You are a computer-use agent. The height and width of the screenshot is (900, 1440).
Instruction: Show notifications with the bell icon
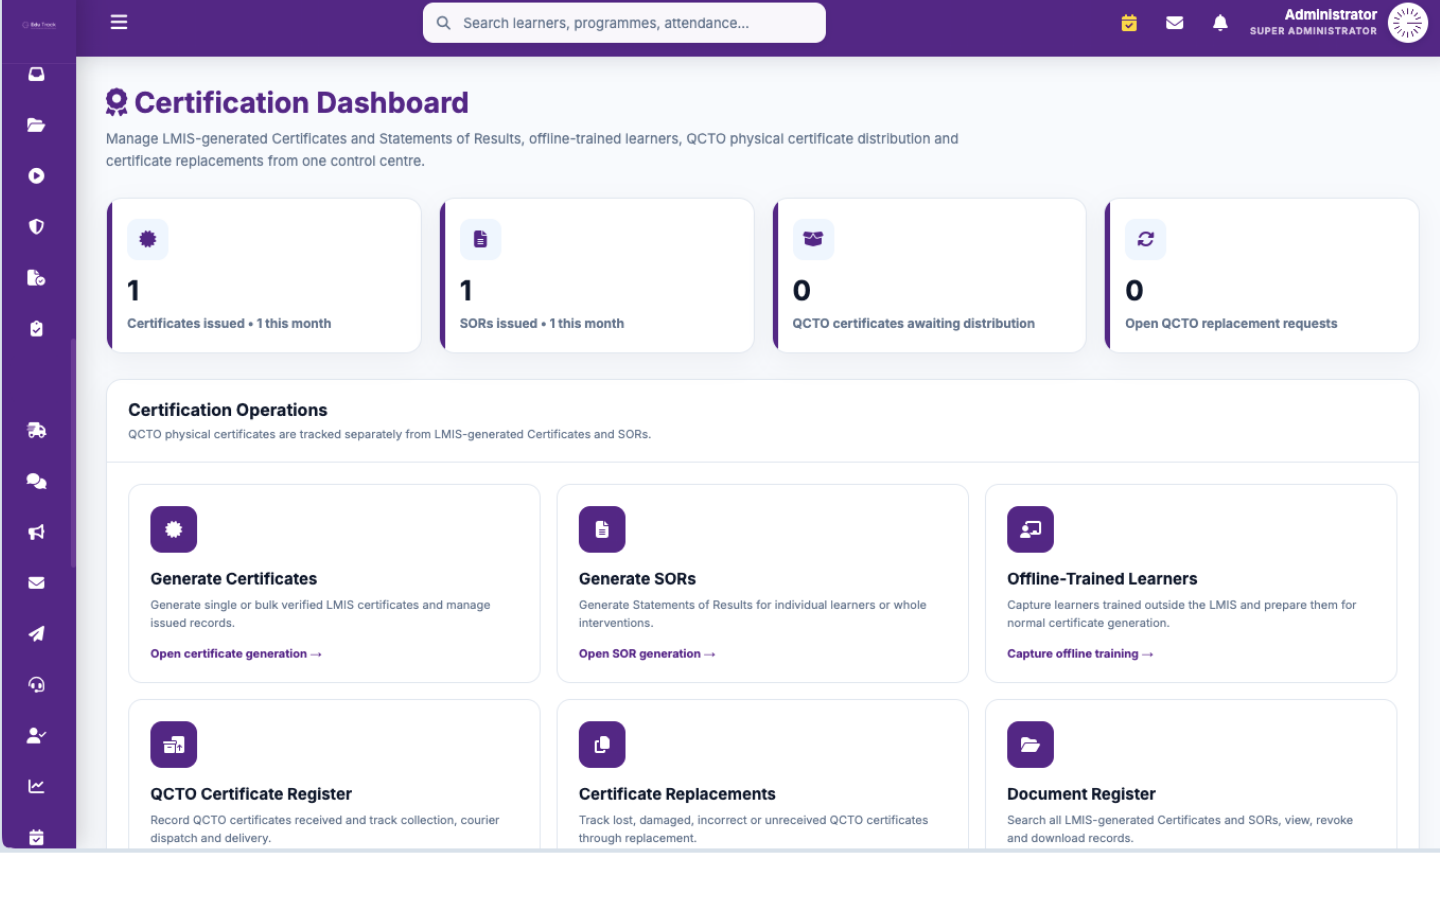coord(1220,23)
